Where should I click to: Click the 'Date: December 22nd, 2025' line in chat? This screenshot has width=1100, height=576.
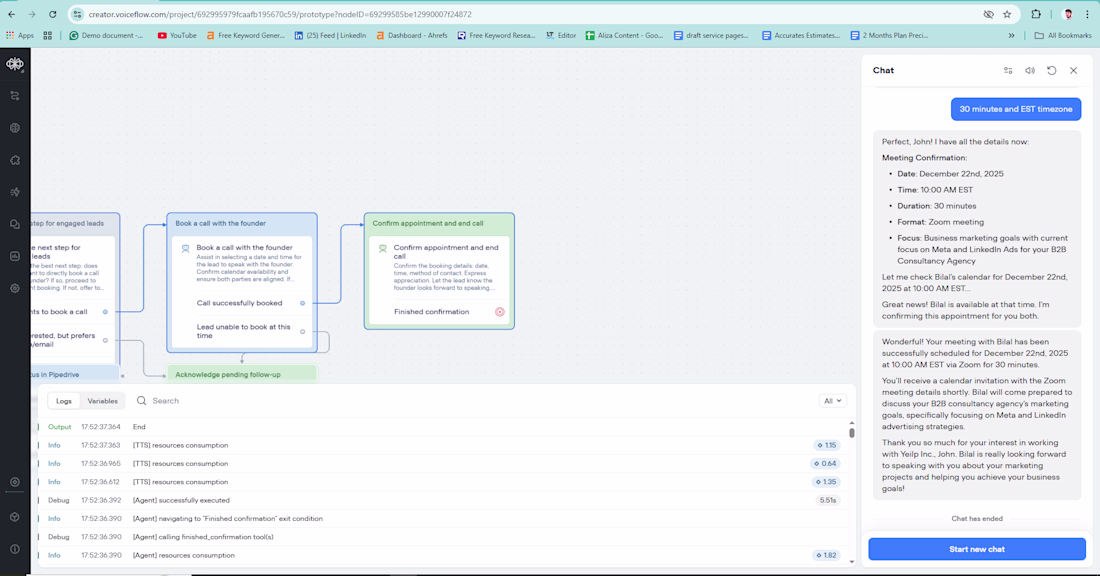pos(950,174)
